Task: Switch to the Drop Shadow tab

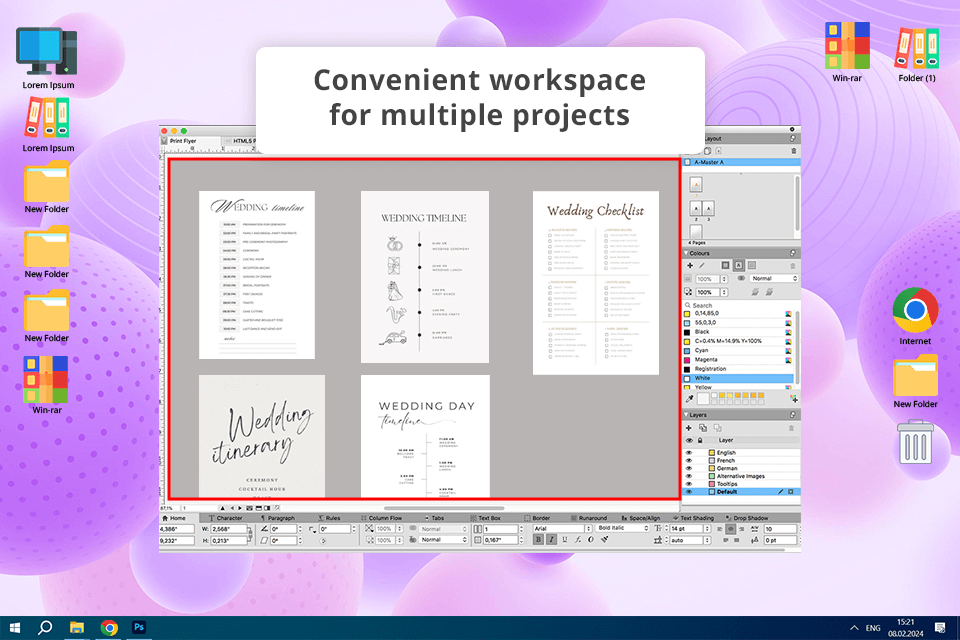Action: click(746, 518)
